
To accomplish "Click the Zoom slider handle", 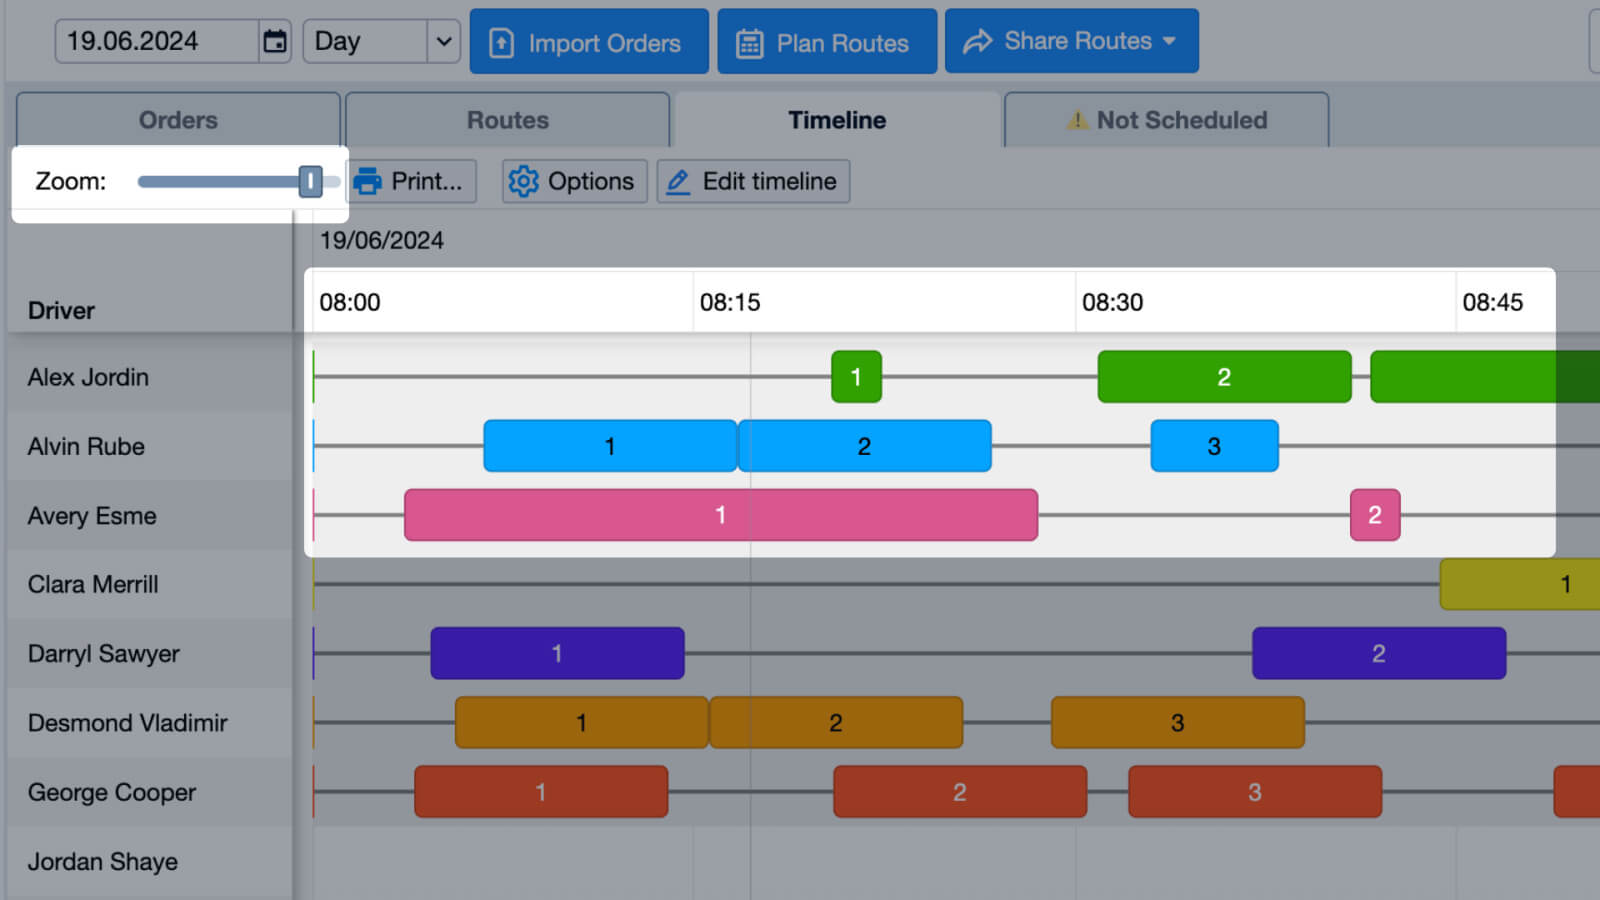I will pyautogui.click(x=310, y=181).
